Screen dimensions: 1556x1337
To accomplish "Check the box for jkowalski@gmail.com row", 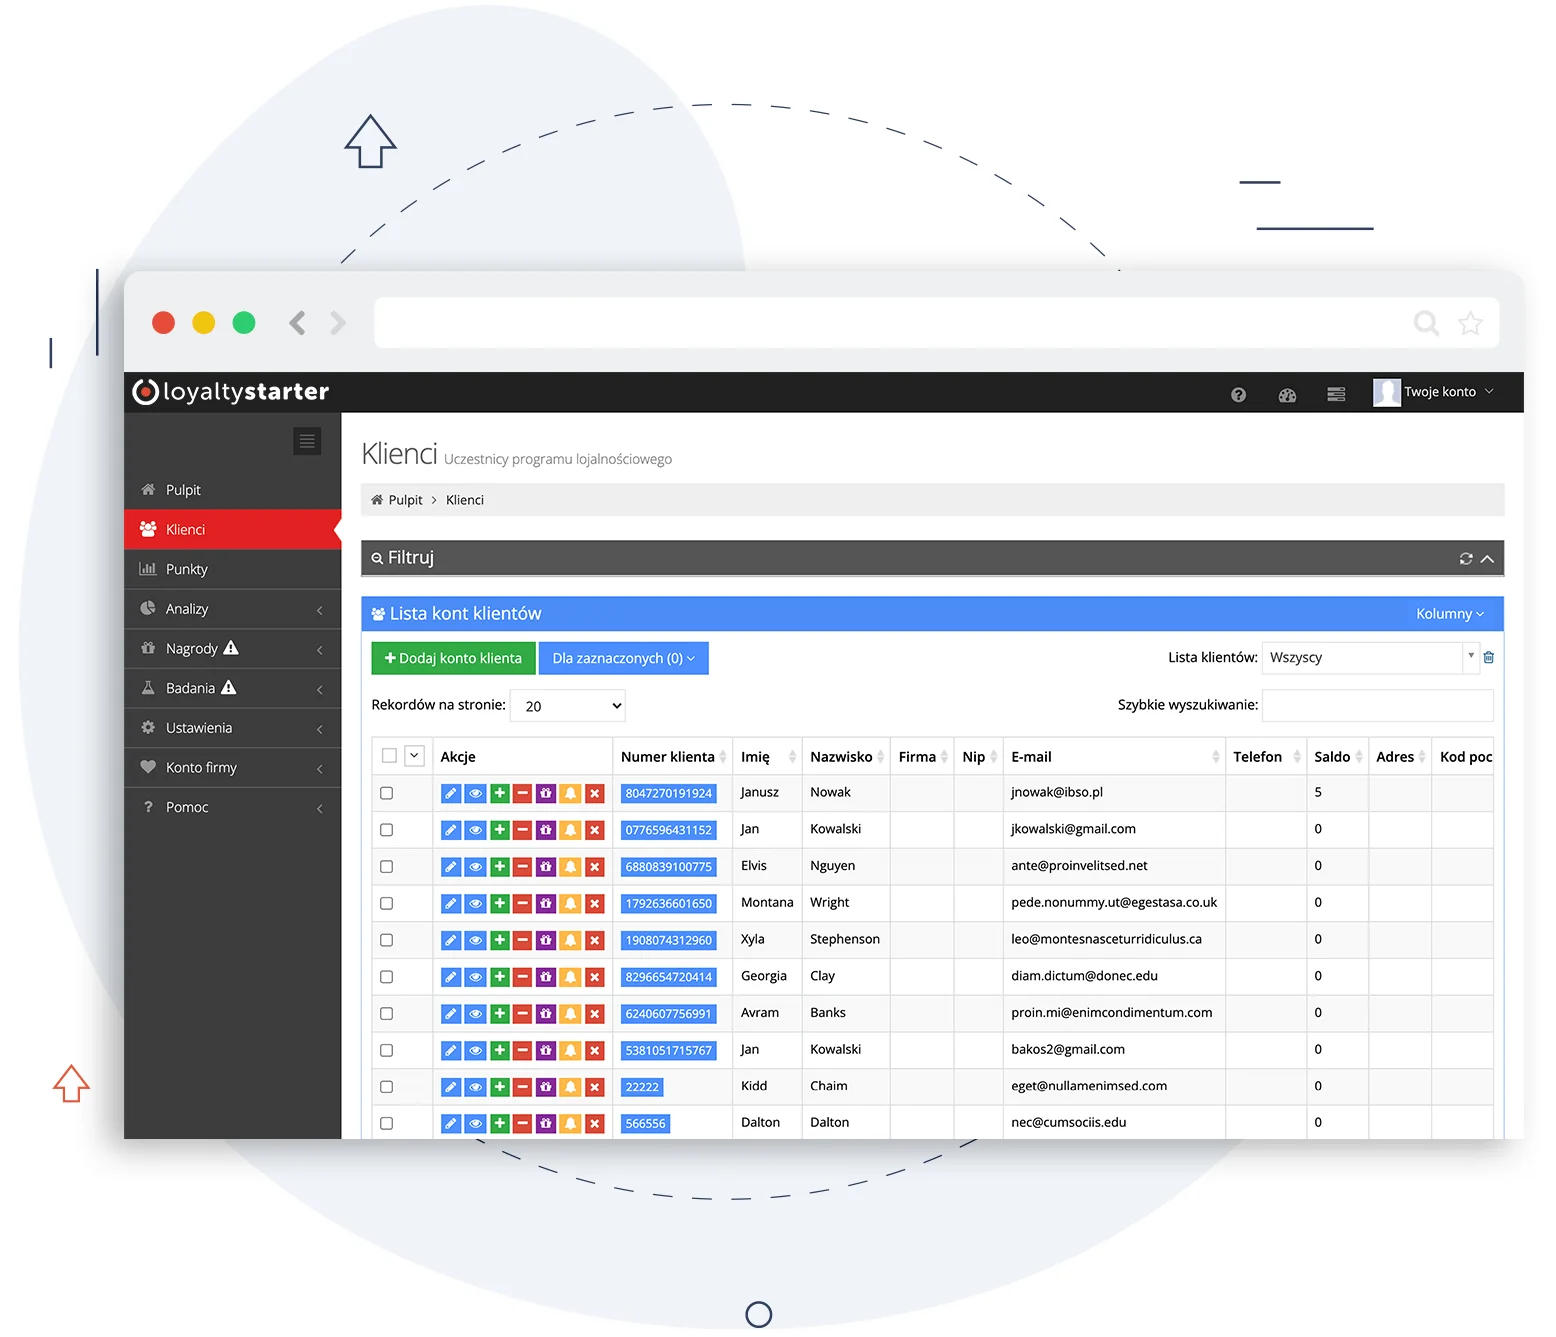I will click(x=386, y=830).
